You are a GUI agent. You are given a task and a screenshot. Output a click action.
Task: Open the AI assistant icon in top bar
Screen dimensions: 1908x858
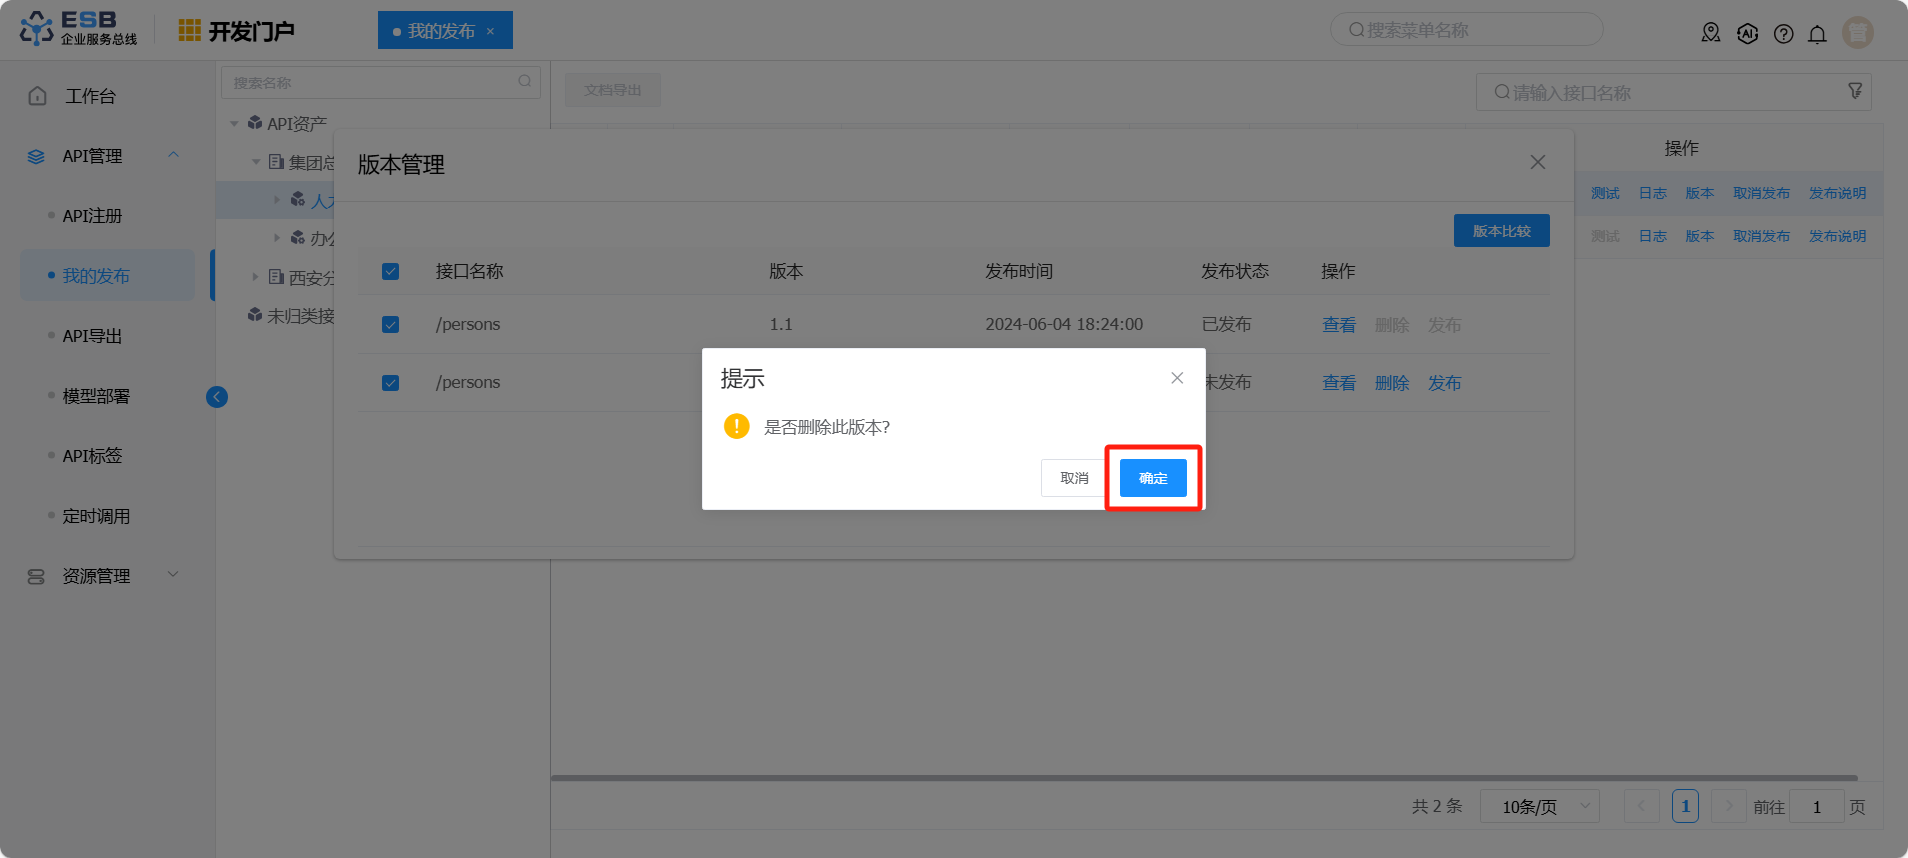point(1747,33)
